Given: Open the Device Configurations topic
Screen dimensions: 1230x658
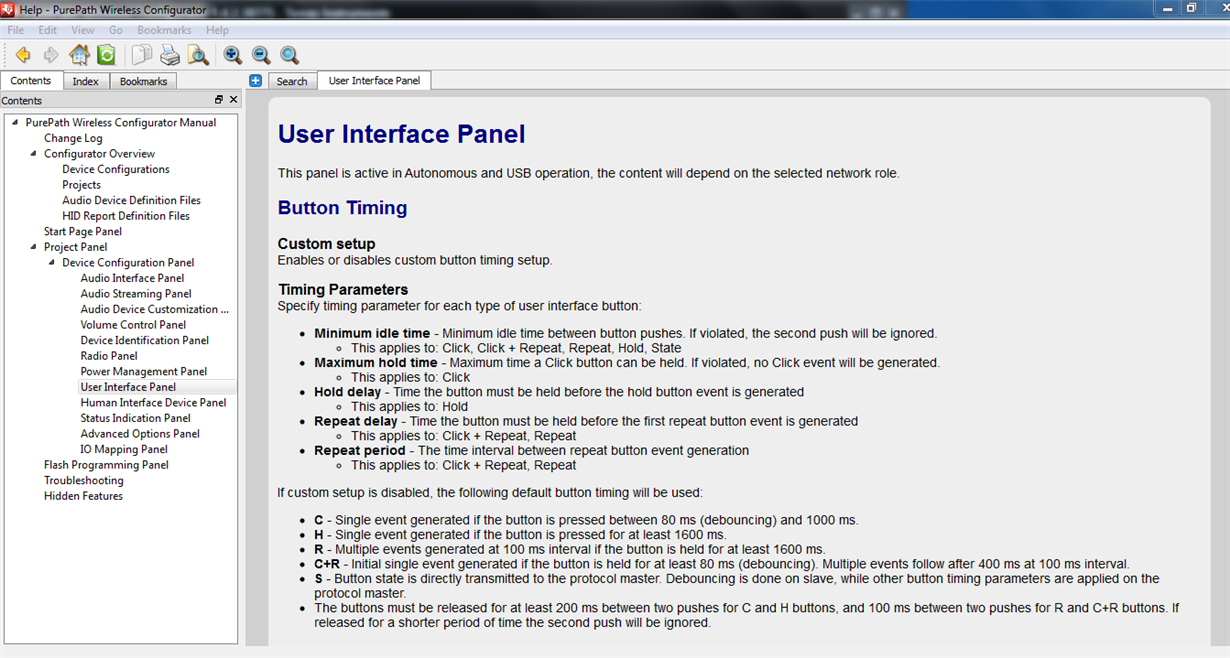Looking at the screenshot, I should pos(116,169).
